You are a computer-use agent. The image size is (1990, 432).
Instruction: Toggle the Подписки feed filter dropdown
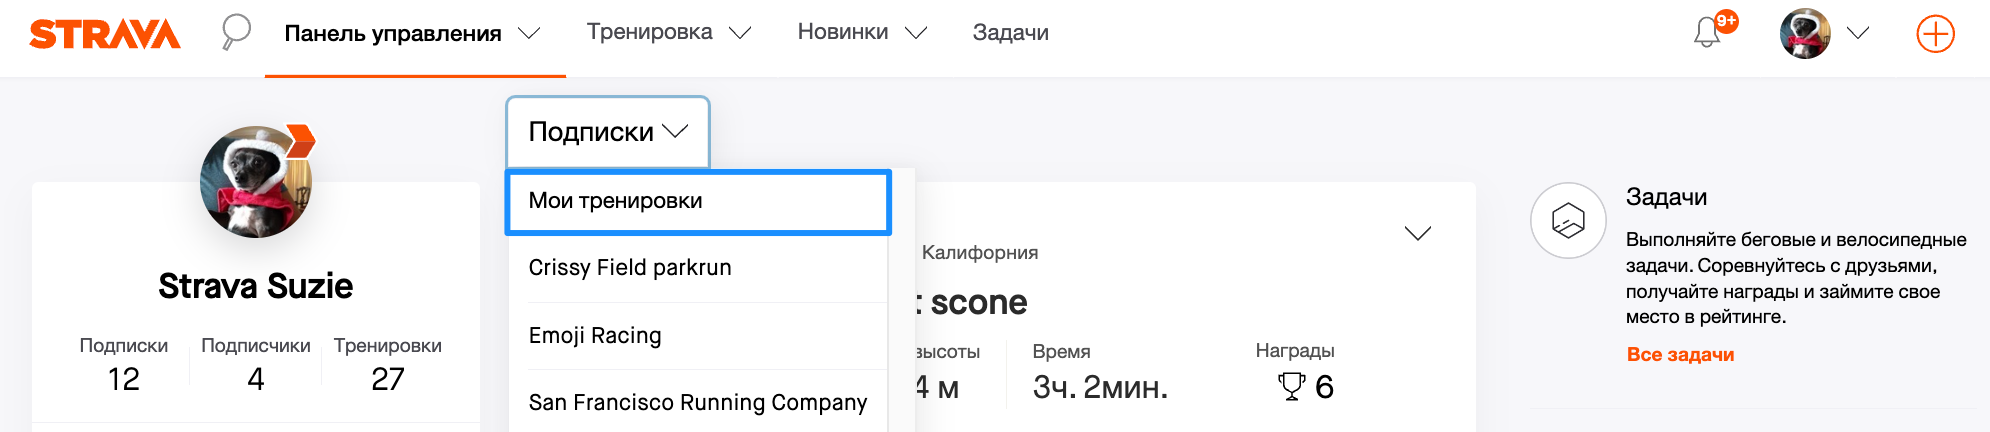(608, 132)
